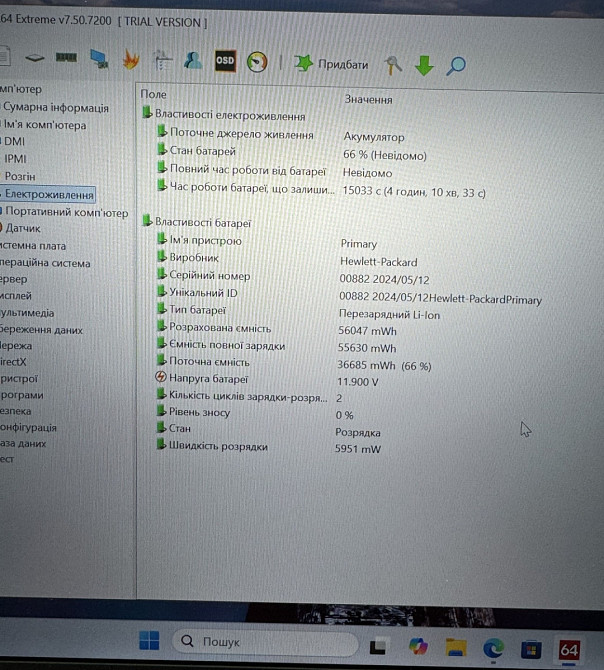The height and width of the screenshot is (670, 604).
Task: Open File Explorer from the taskbar
Action: coord(456,647)
